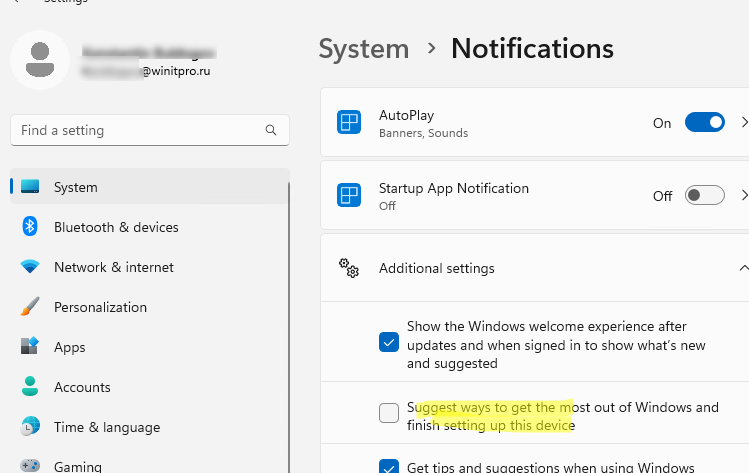Uncheck Get tips and suggestions checkbox
The height and width of the screenshot is (473, 749).
(x=389, y=466)
